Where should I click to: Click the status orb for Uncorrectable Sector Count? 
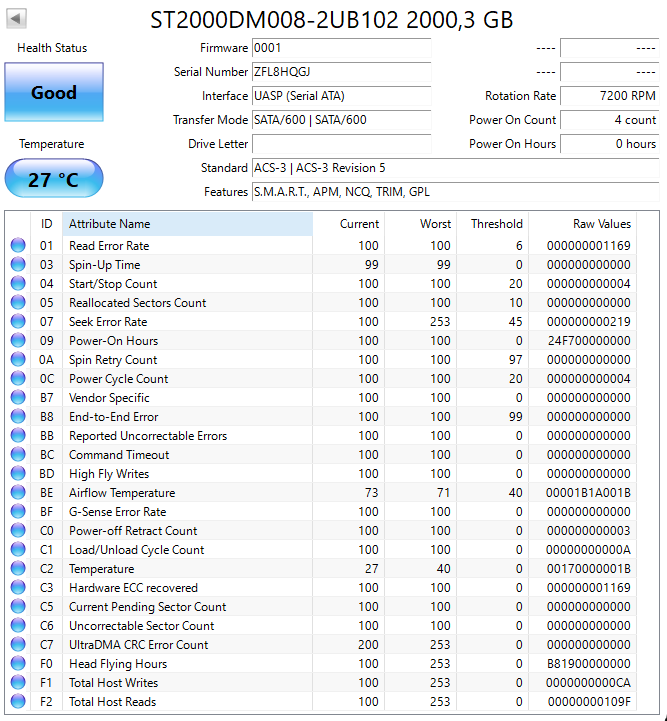[18, 626]
